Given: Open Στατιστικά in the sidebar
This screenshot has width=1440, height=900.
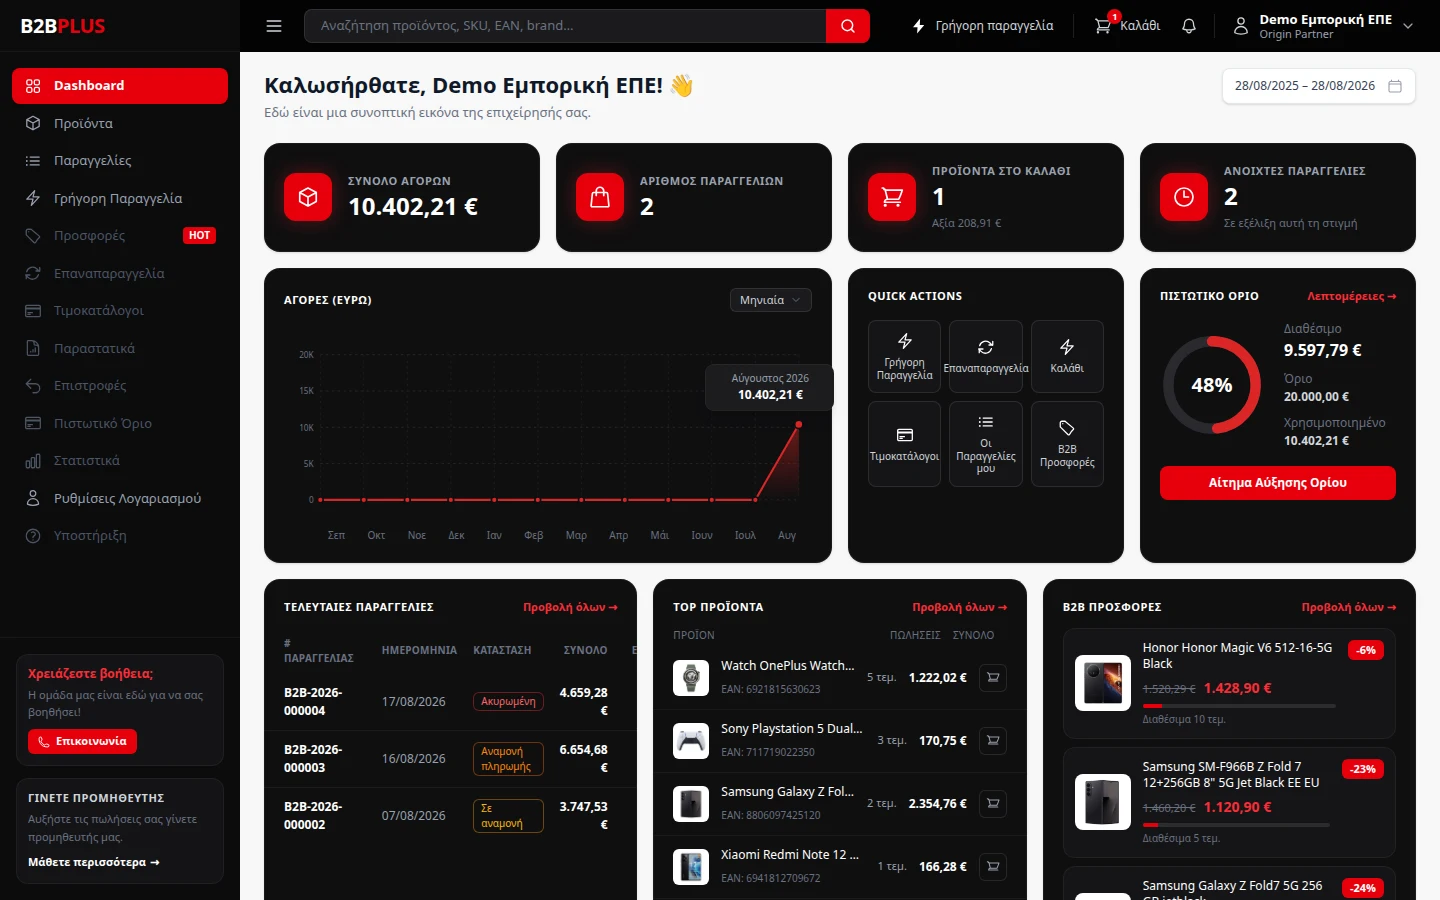Looking at the screenshot, I should coord(120,461).
